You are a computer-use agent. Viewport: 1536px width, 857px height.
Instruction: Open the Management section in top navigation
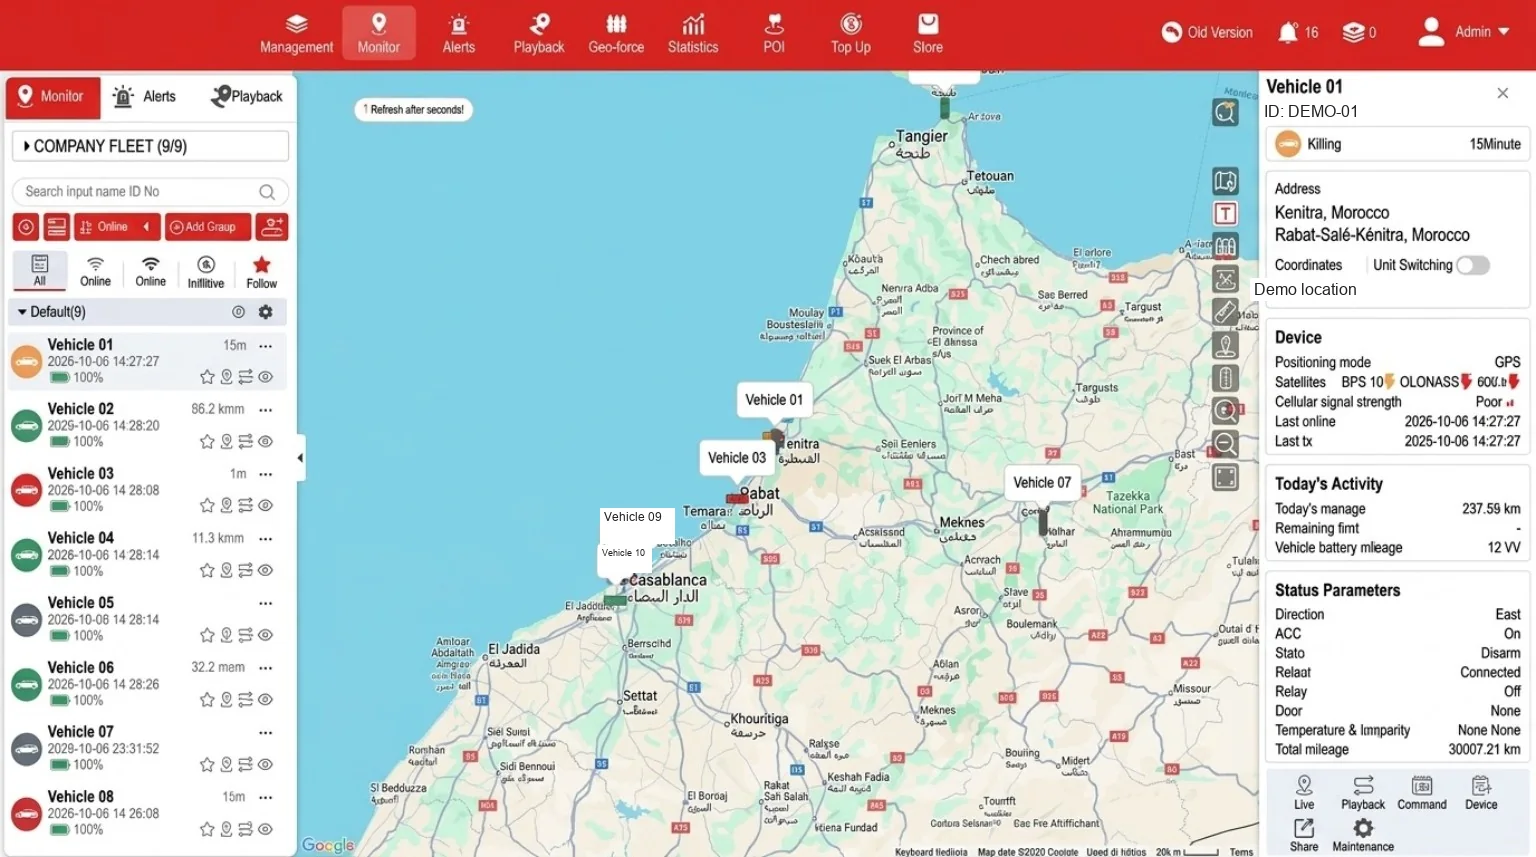[x=296, y=34]
